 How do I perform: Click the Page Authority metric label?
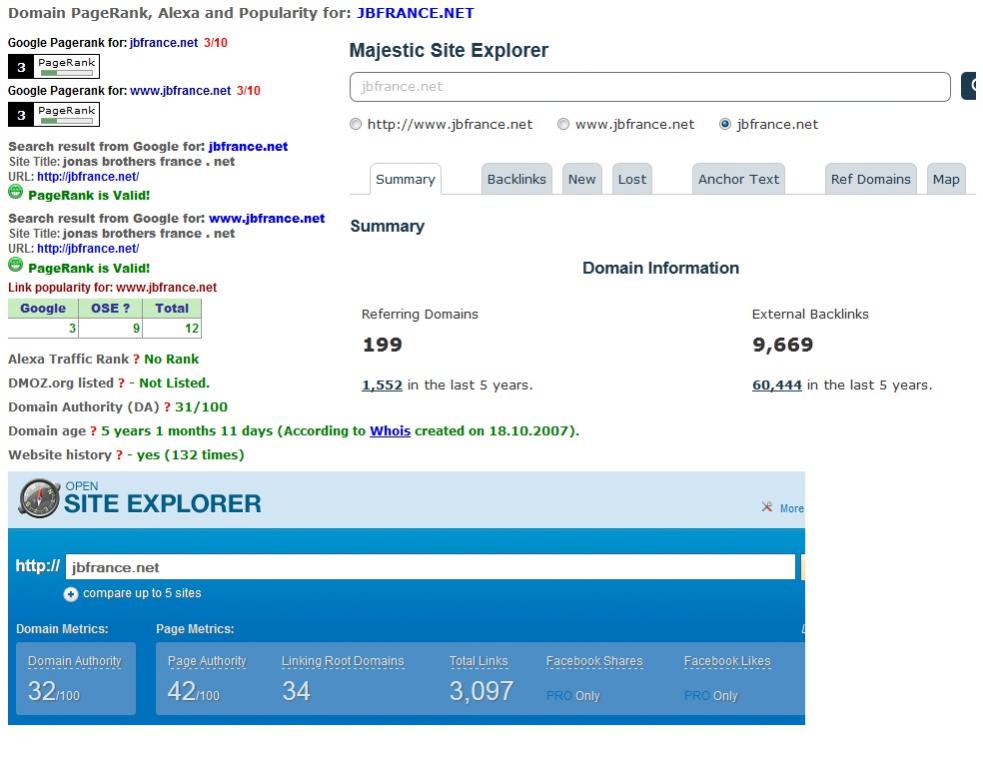[207, 661]
